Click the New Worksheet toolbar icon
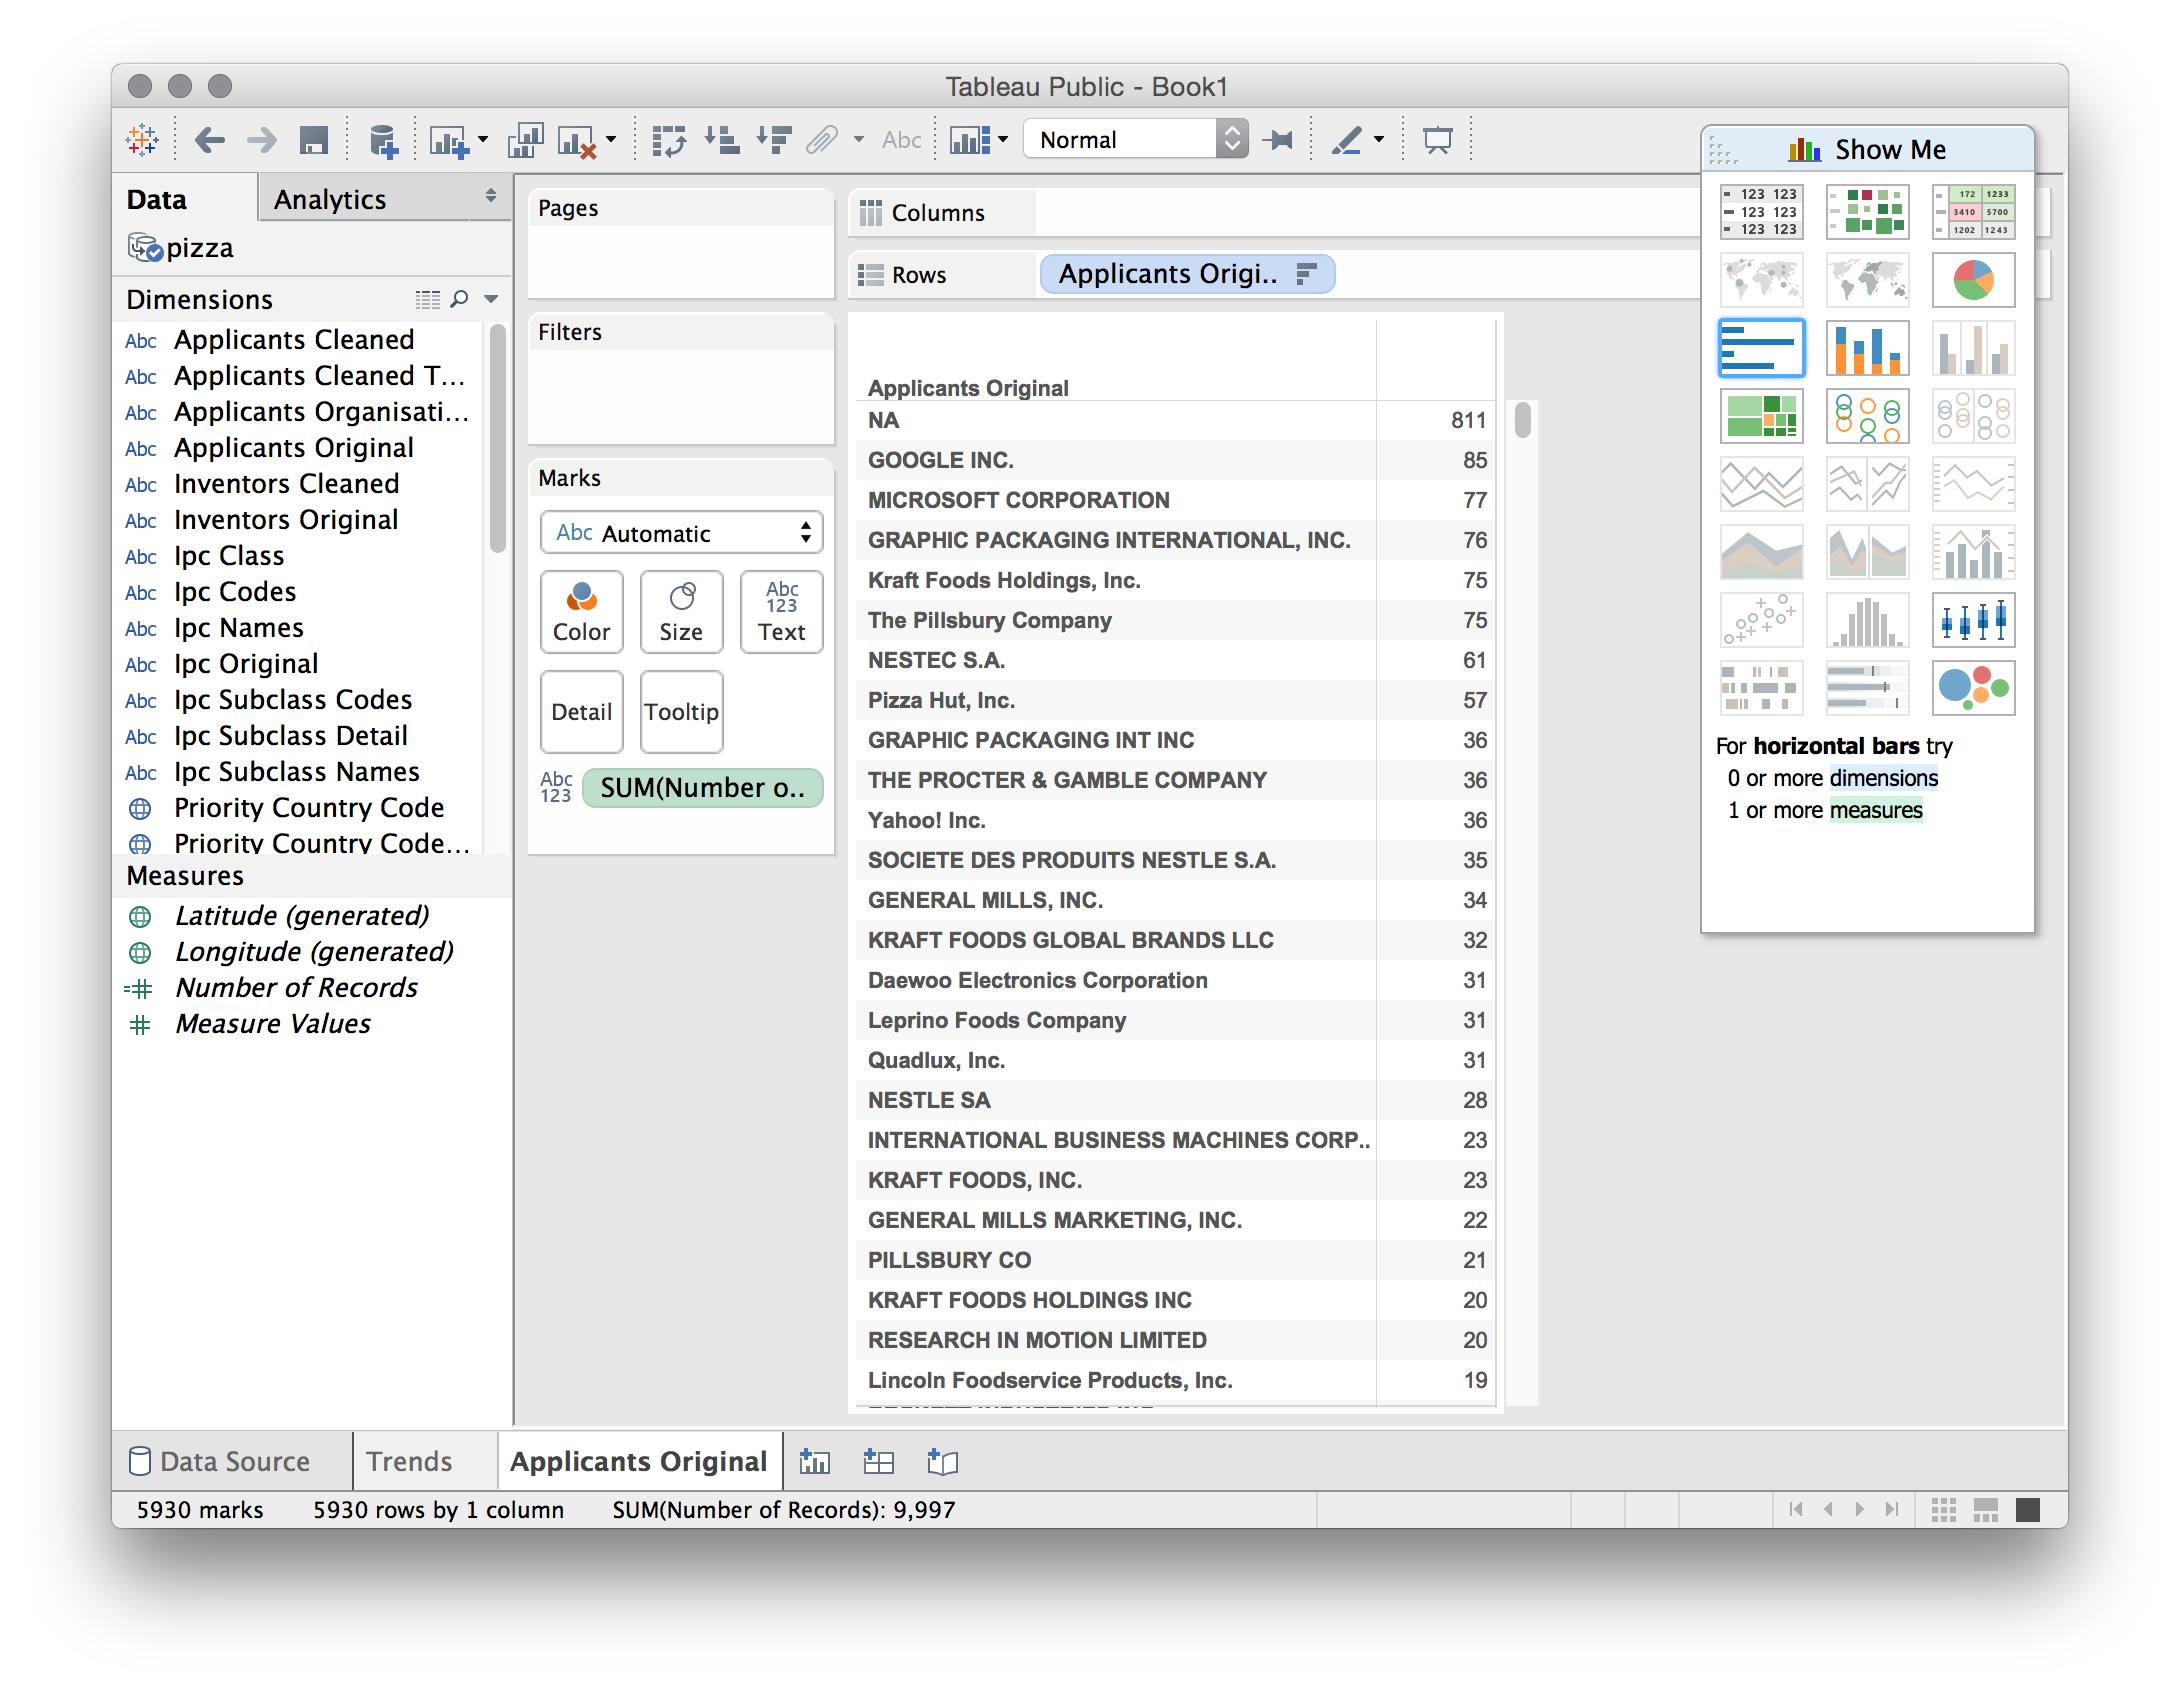The height and width of the screenshot is (1688, 2180). (449, 141)
